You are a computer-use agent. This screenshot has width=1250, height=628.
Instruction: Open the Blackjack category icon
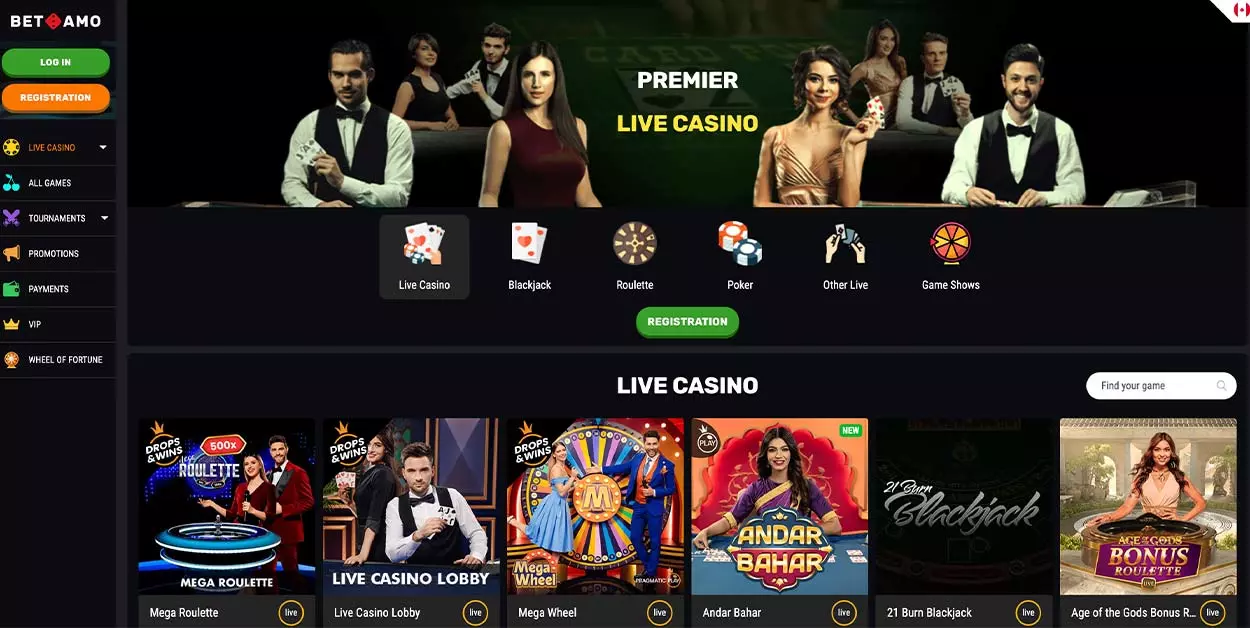(x=529, y=243)
